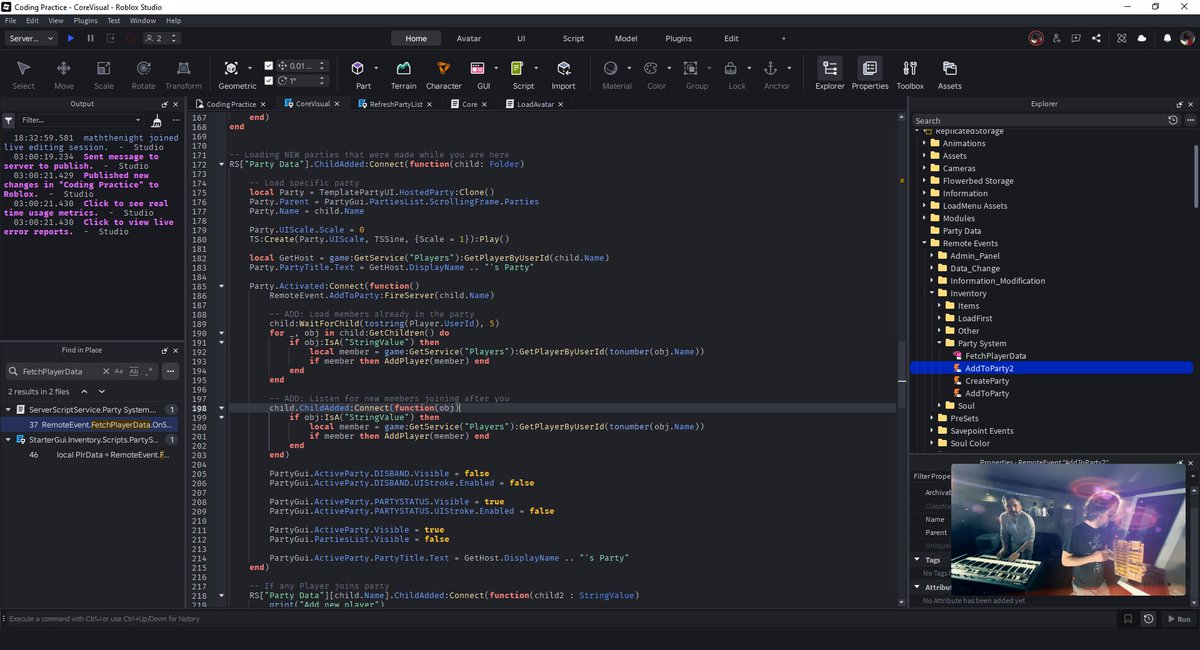
Task: Open the Assets panel
Action: (x=950, y=68)
